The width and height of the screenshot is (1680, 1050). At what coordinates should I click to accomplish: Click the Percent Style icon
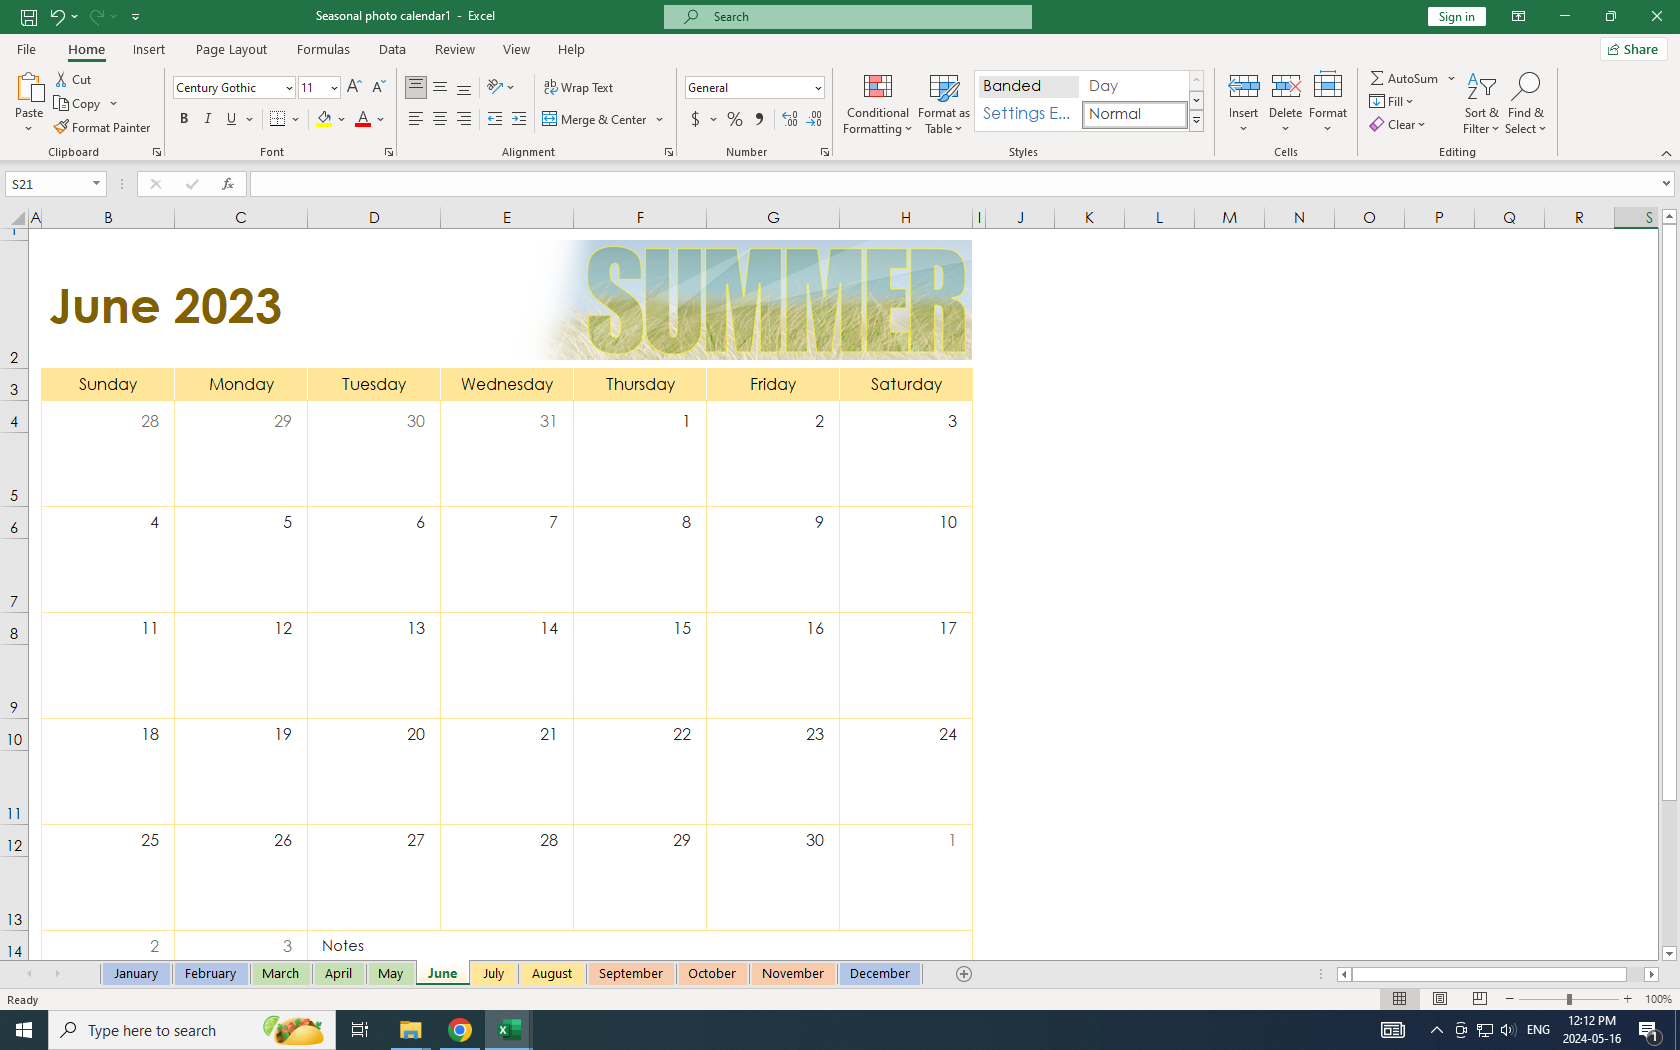pyautogui.click(x=735, y=120)
